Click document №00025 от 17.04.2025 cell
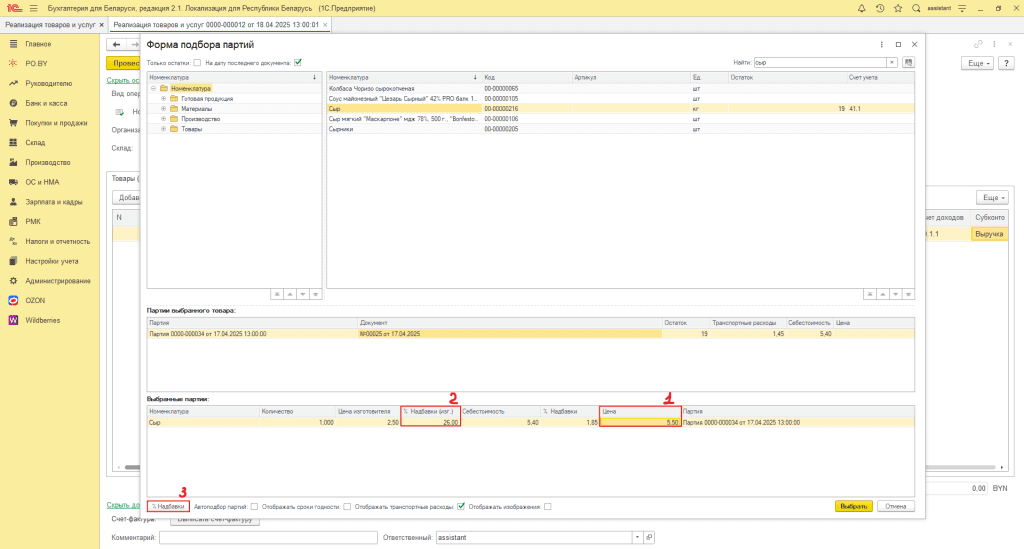1024x549 pixels. (509, 334)
